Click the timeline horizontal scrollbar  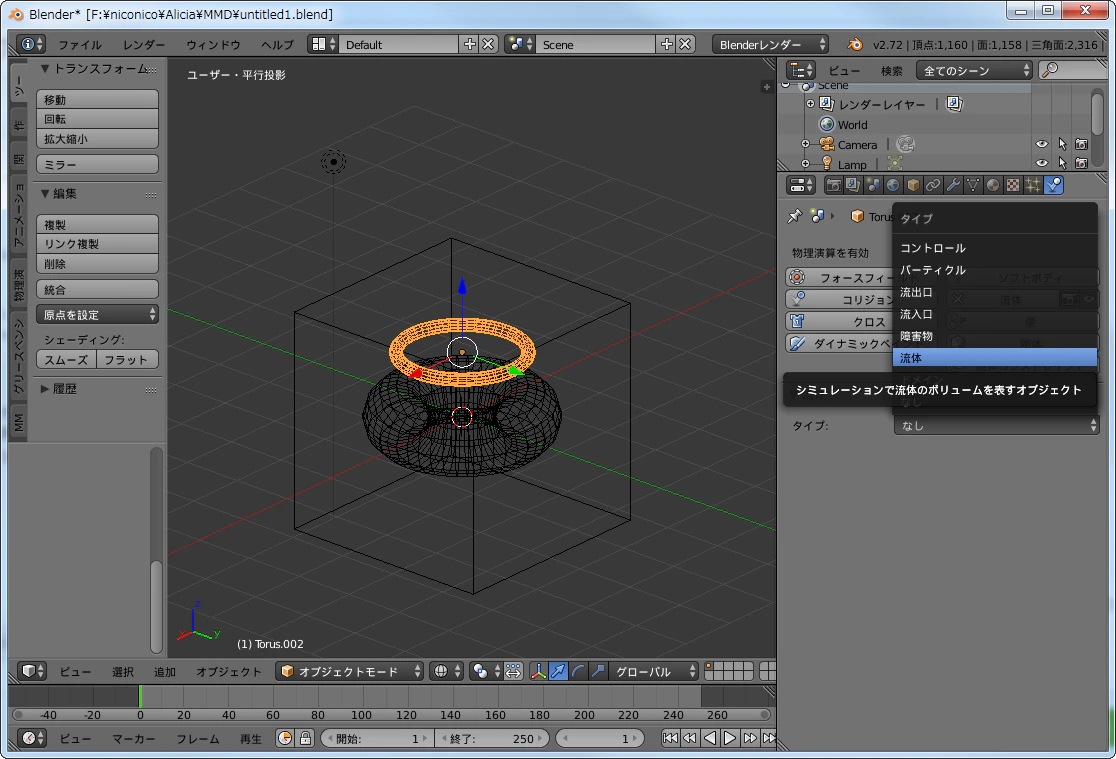tap(392, 714)
